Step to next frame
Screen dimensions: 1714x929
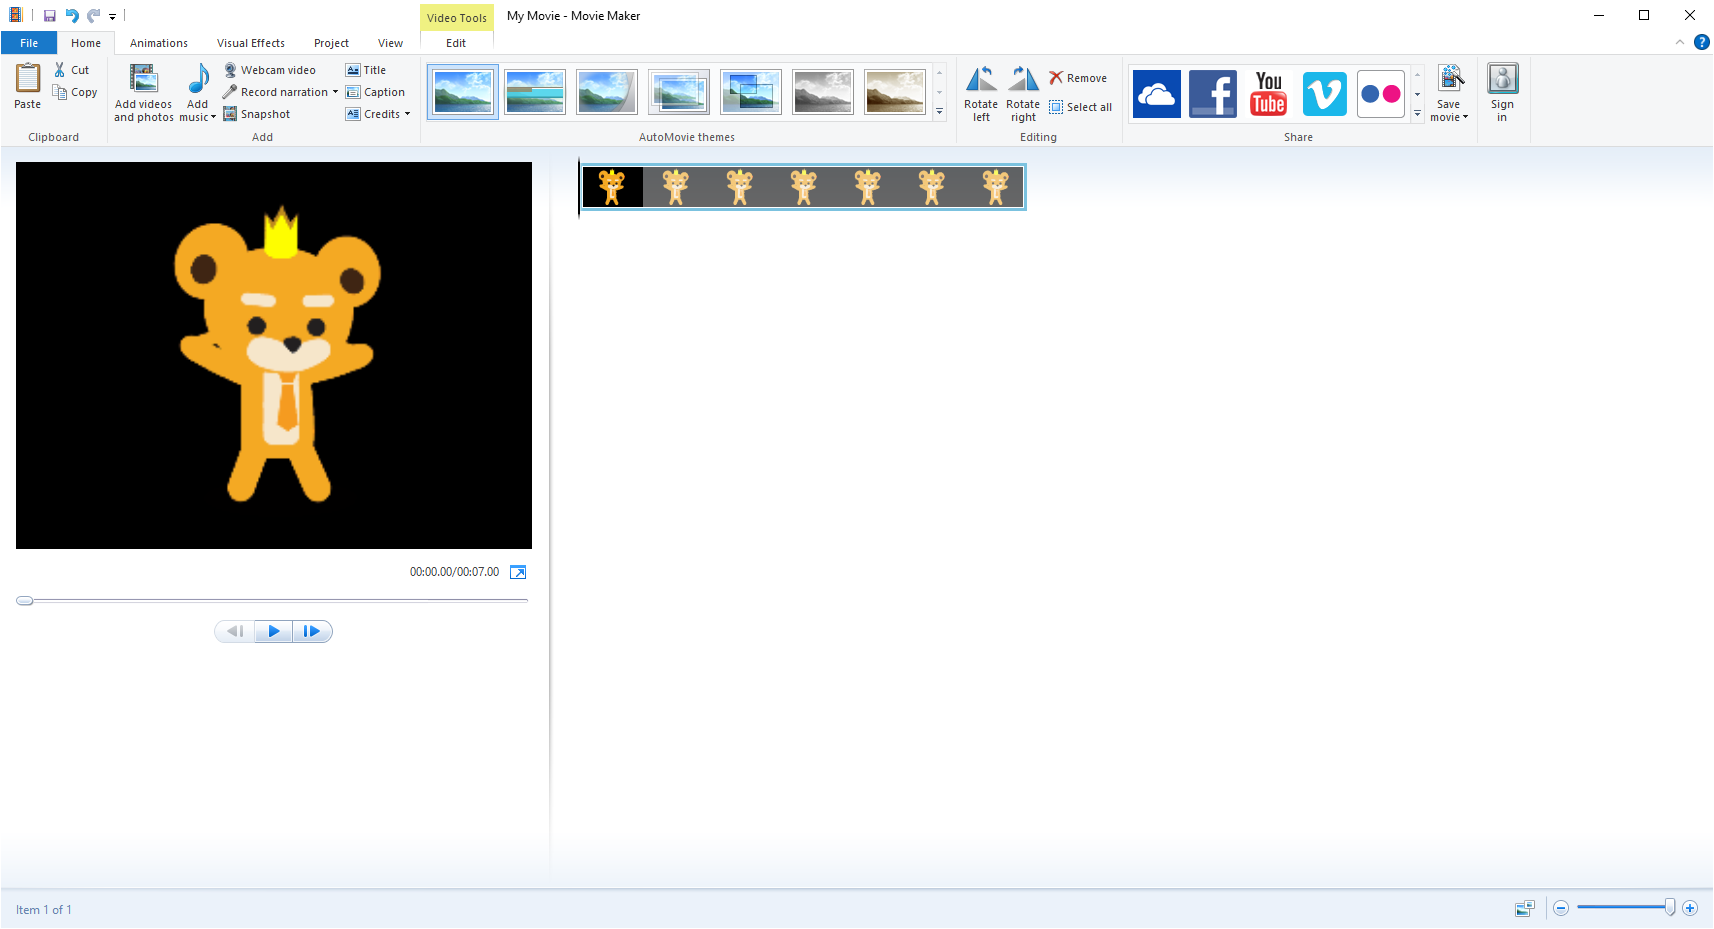312,631
